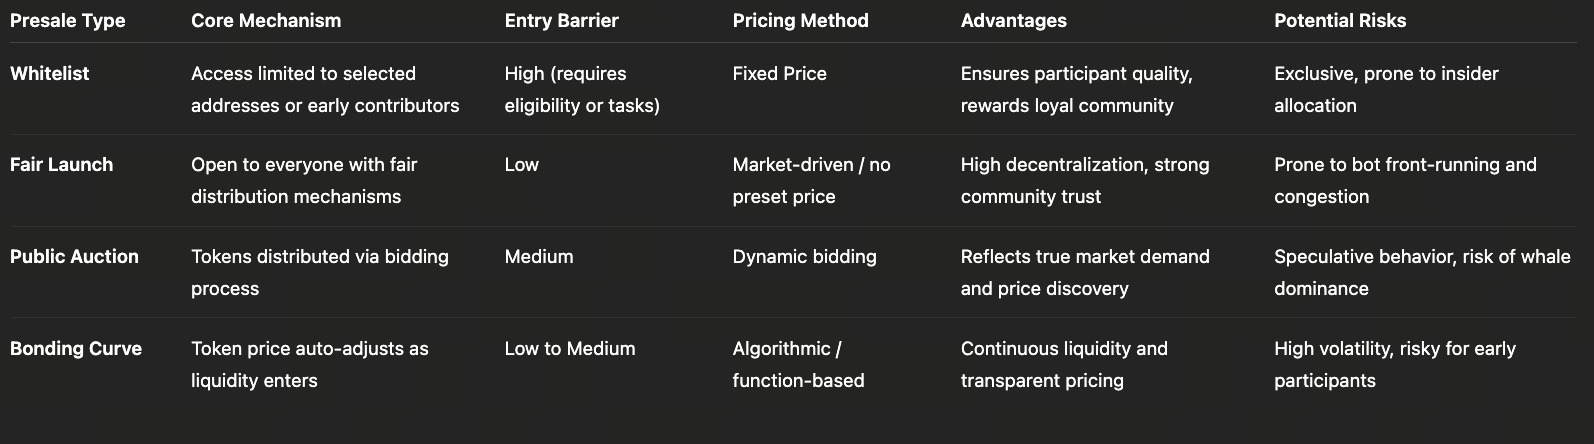Click the Low to Medium cell
Viewport: 1594px width, 444px height.
[570, 349]
